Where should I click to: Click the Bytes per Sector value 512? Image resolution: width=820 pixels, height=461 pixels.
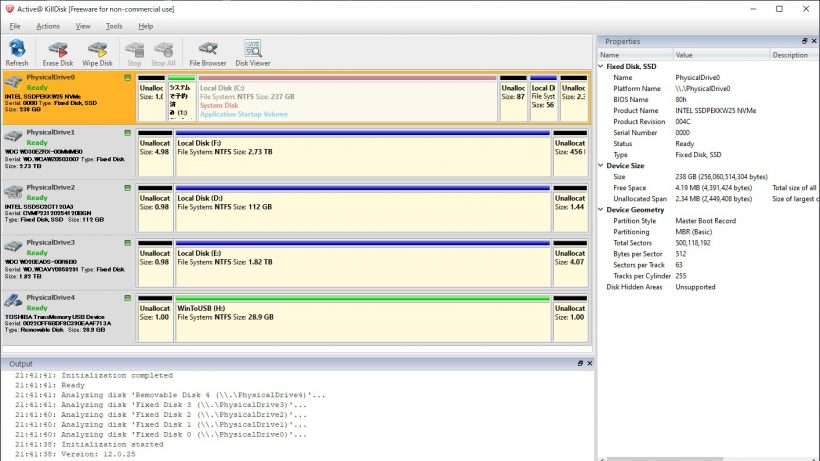[x=680, y=253]
